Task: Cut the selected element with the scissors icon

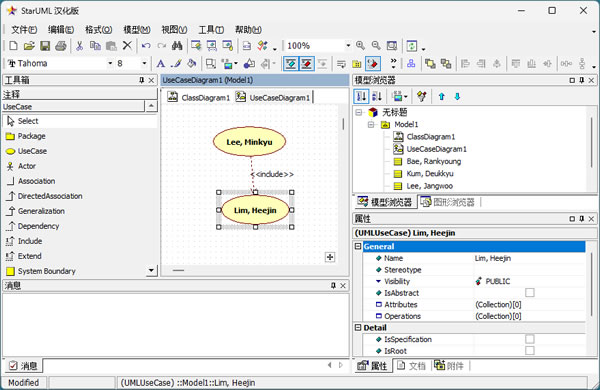Action: [x=79, y=46]
